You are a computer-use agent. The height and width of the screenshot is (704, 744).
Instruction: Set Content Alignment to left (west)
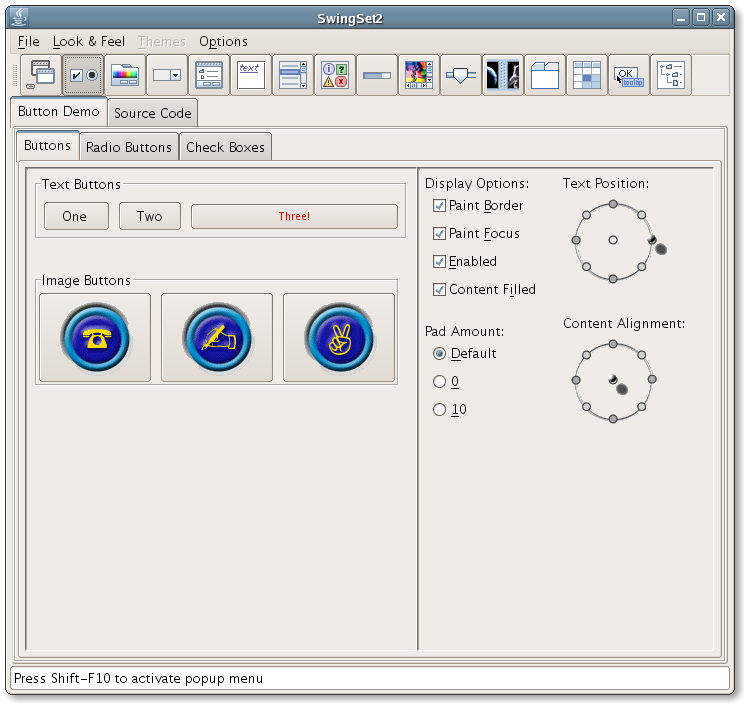tap(576, 380)
